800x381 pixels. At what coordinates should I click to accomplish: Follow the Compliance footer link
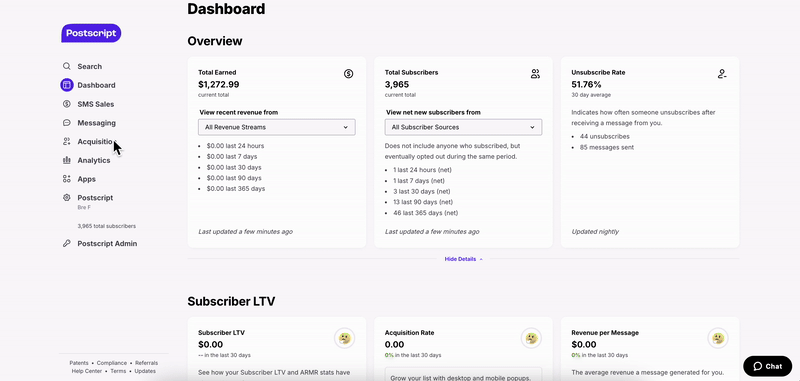(112, 363)
